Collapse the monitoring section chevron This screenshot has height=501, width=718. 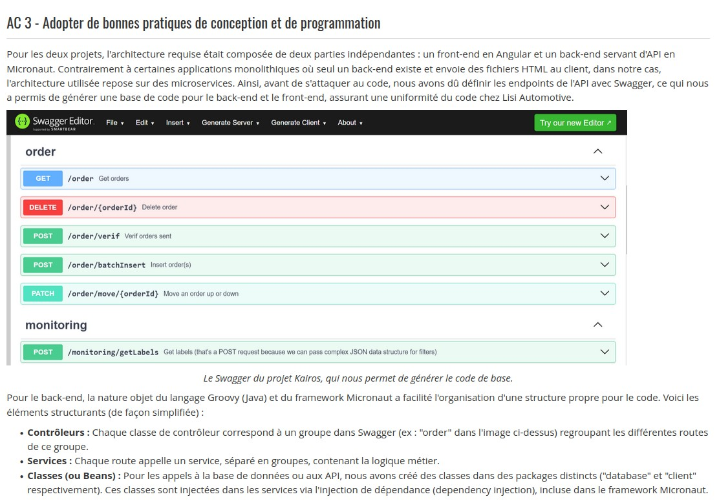pyautogui.click(x=598, y=325)
